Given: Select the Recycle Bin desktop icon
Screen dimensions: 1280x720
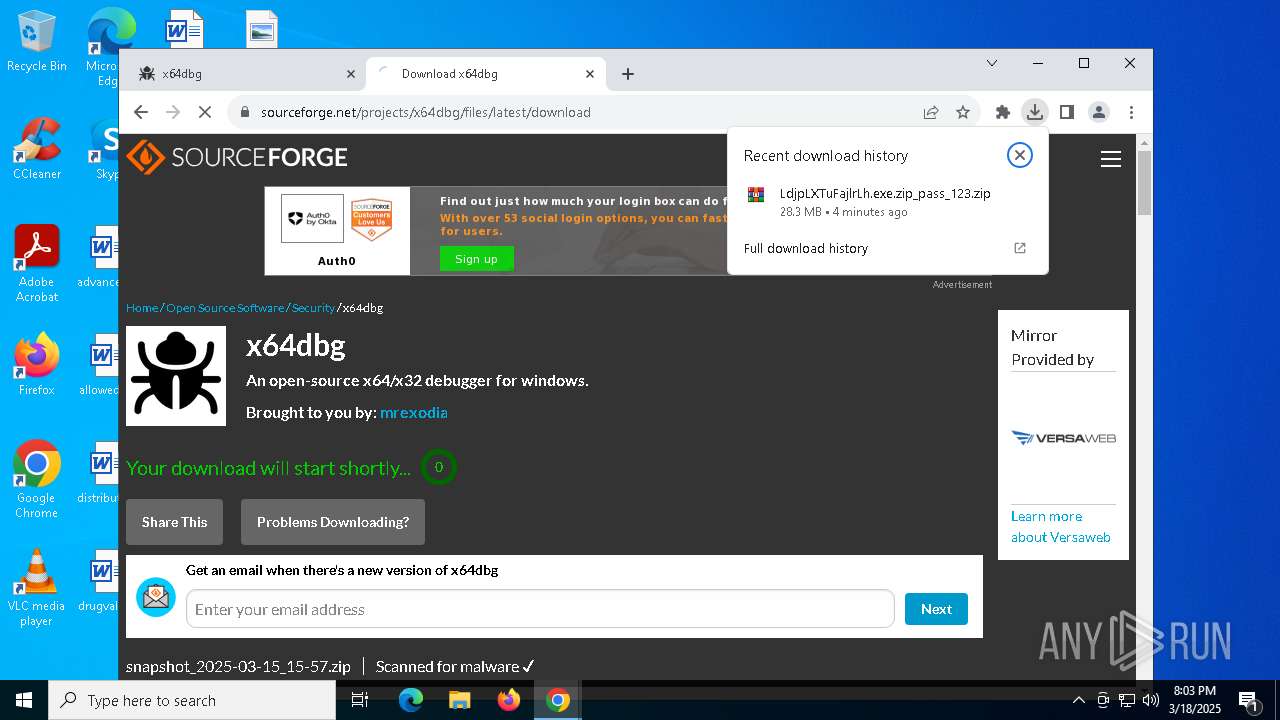Looking at the screenshot, I should 37,43.
